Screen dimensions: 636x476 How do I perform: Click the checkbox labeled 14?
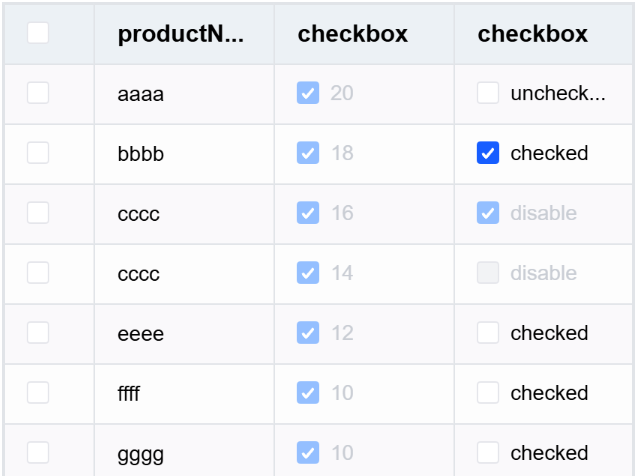(x=308, y=273)
